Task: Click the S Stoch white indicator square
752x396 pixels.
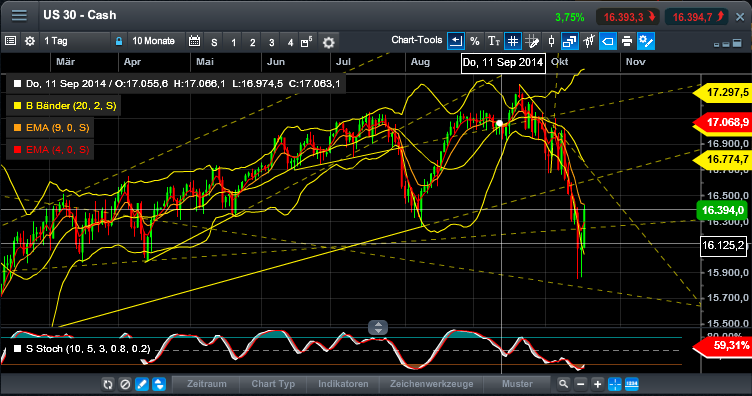Action: [18, 349]
